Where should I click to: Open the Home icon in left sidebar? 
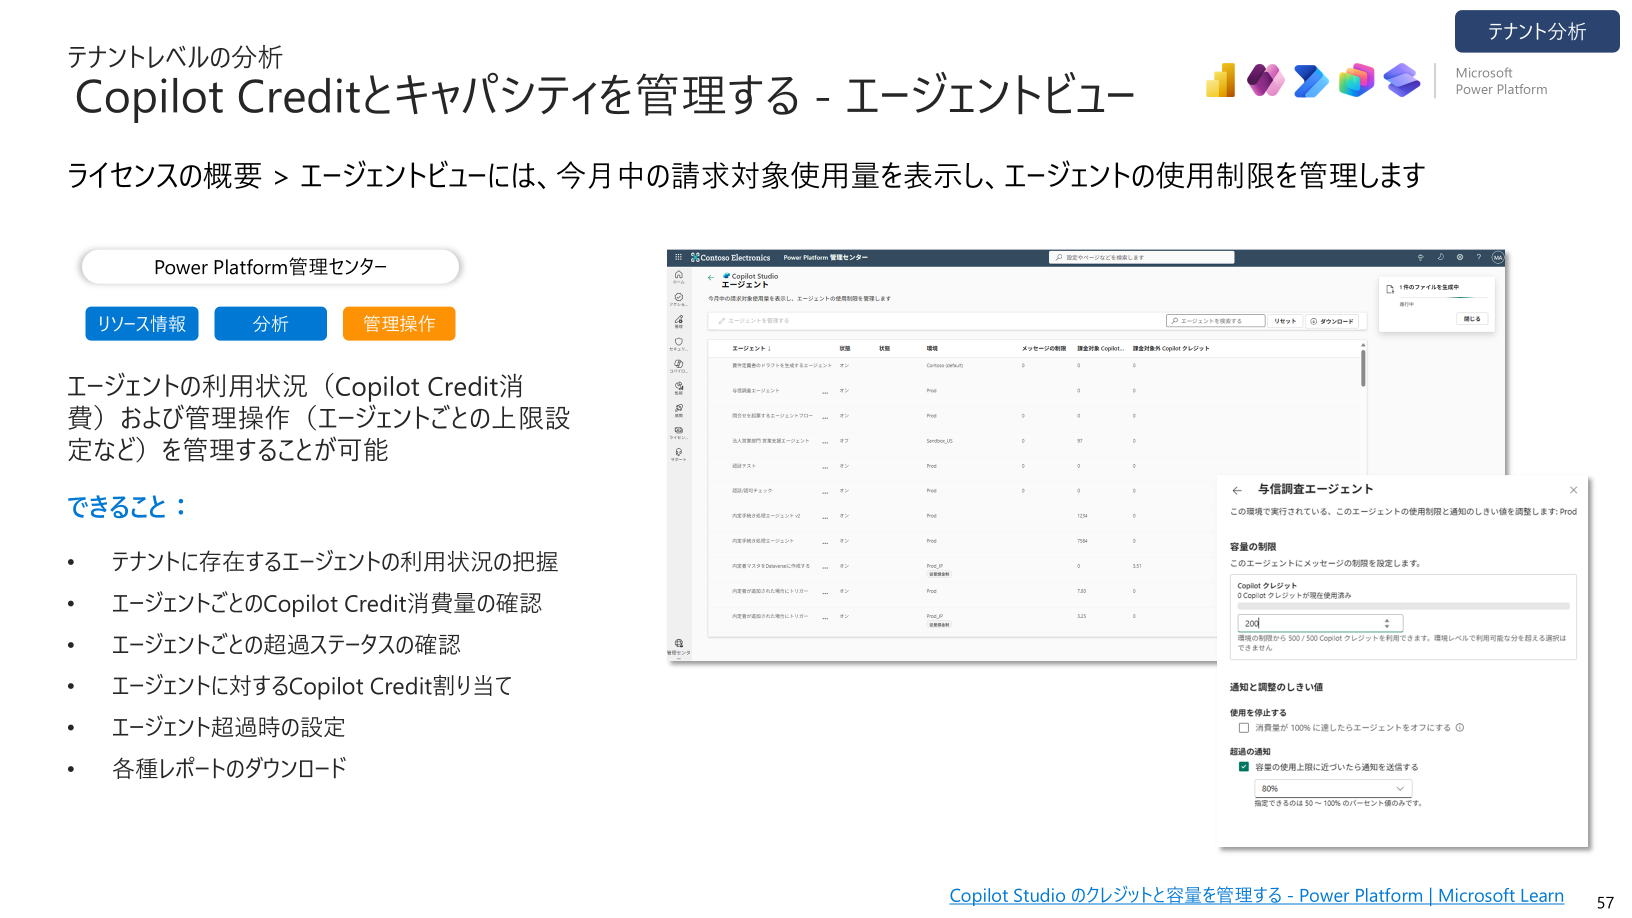(x=679, y=276)
